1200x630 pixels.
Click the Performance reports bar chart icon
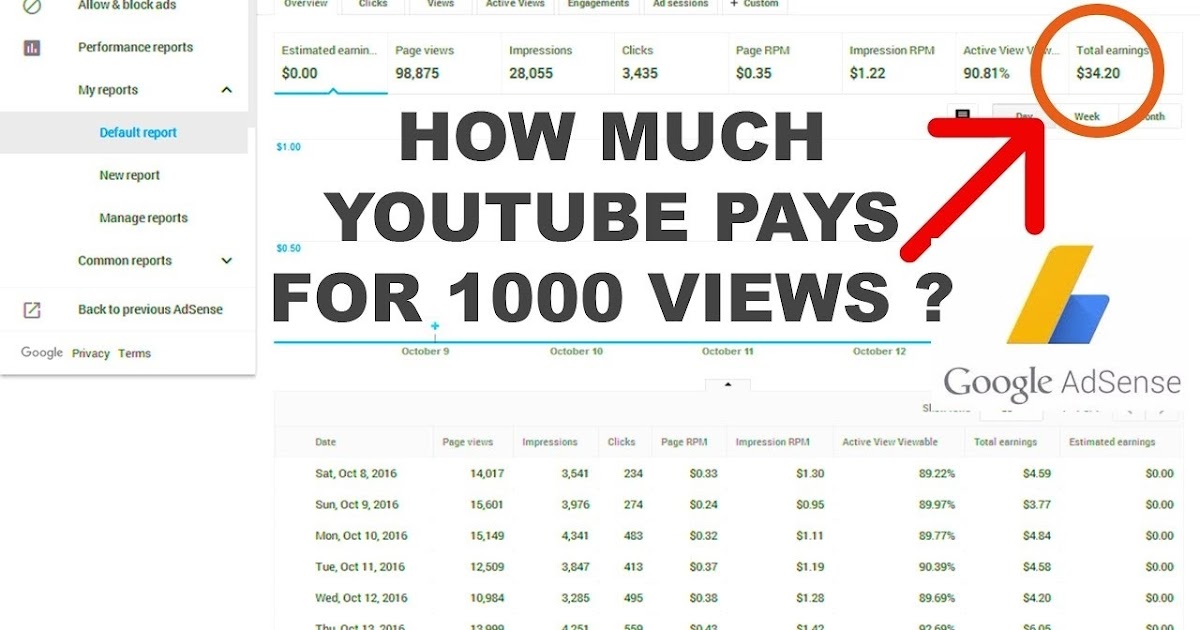pyautogui.click(x=32, y=47)
